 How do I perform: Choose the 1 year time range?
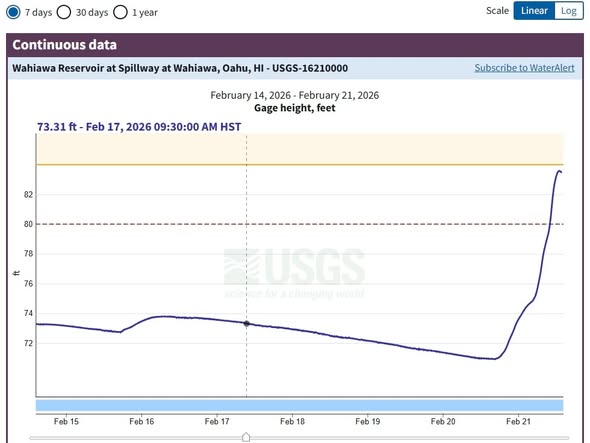(x=120, y=12)
